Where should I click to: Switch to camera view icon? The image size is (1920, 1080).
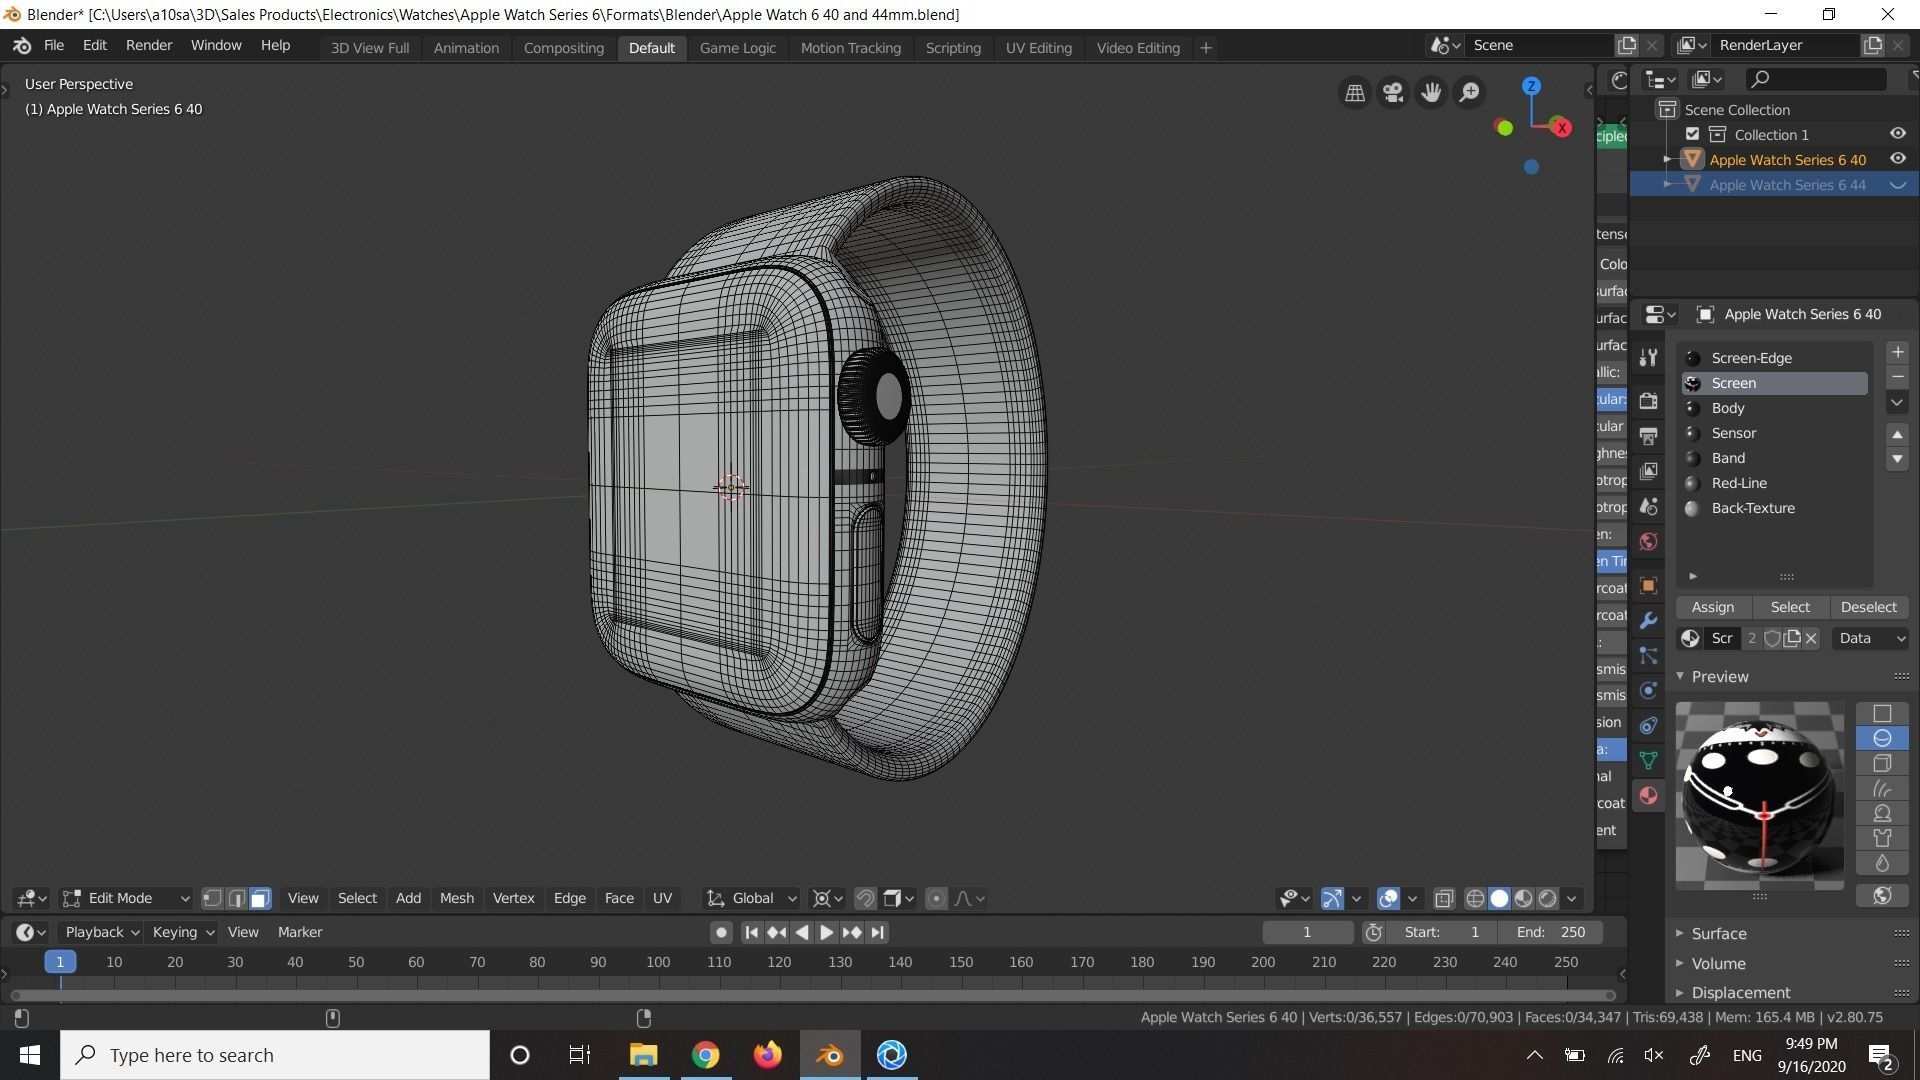tap(1393, 93)
